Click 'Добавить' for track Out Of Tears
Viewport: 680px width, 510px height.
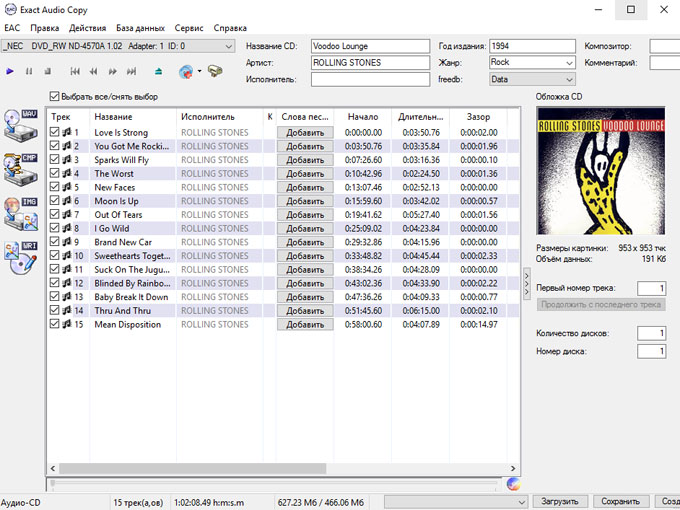click(304, 215)
